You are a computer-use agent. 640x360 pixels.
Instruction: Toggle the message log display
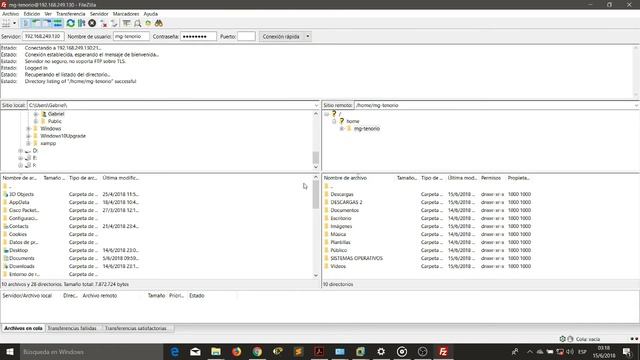pyautogui.click(x=26, y=23)
